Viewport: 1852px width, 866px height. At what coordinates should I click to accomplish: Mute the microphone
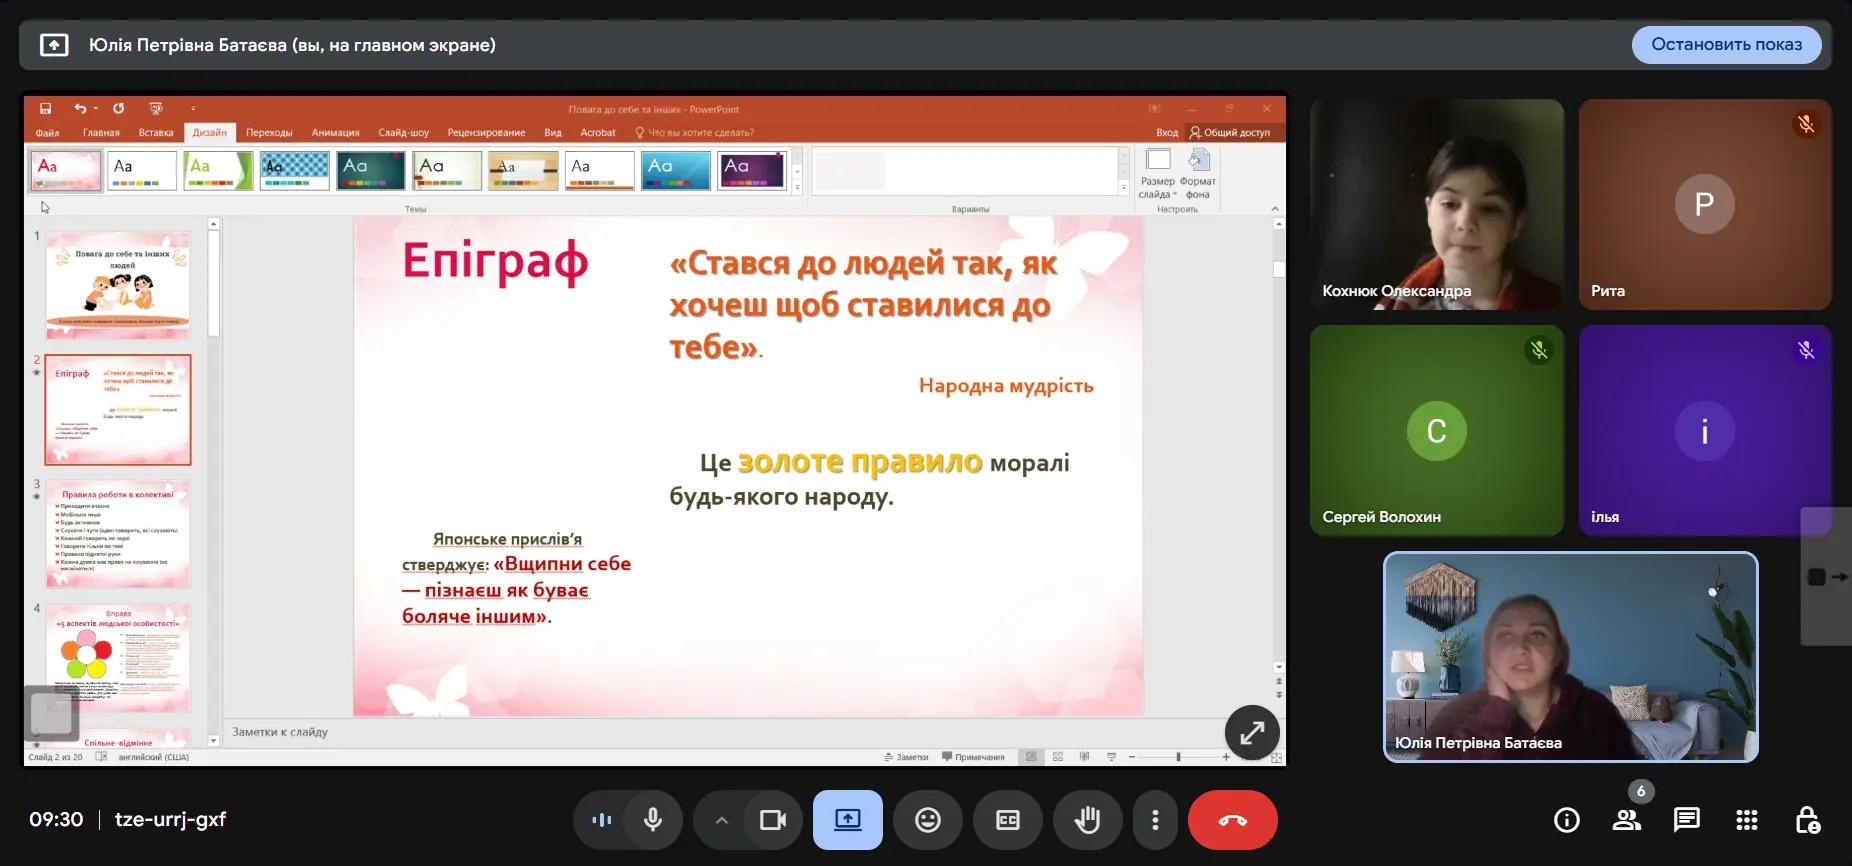tap(653, 820)
